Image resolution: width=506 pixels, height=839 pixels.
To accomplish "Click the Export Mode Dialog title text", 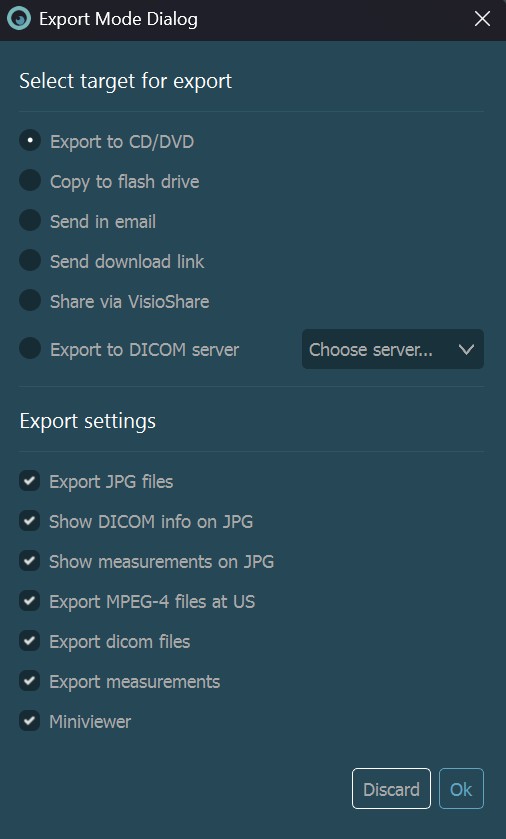I will tap(118, 19).
